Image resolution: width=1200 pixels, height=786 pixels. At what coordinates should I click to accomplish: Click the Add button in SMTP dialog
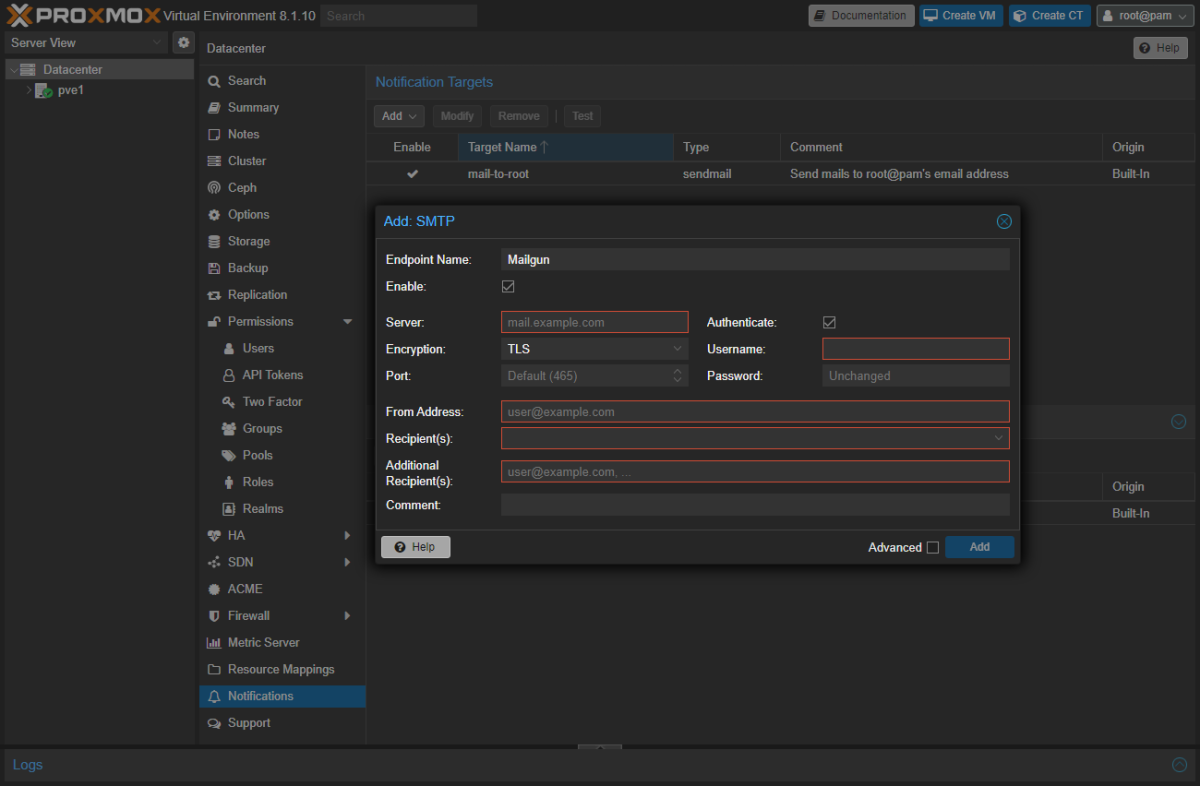point(979,547)
